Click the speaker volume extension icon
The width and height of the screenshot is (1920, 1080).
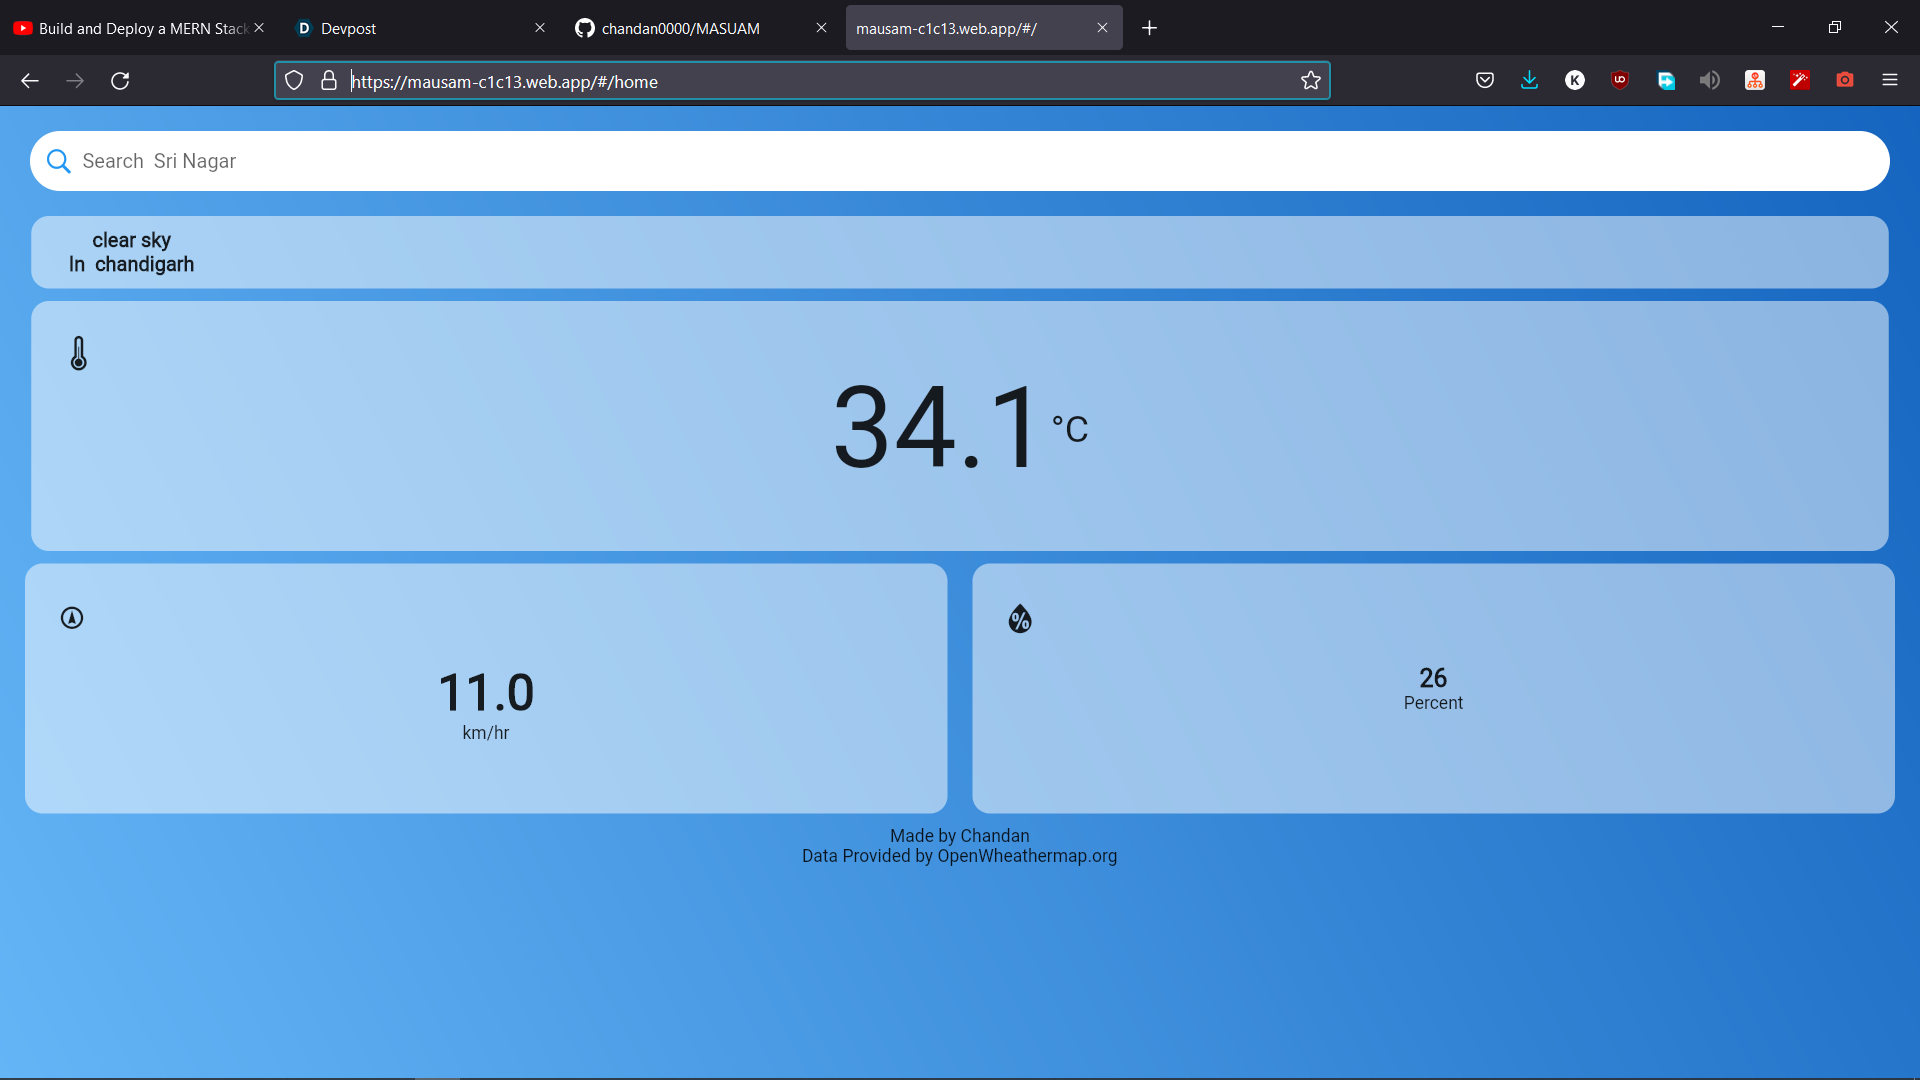(x=1710, y=81)
